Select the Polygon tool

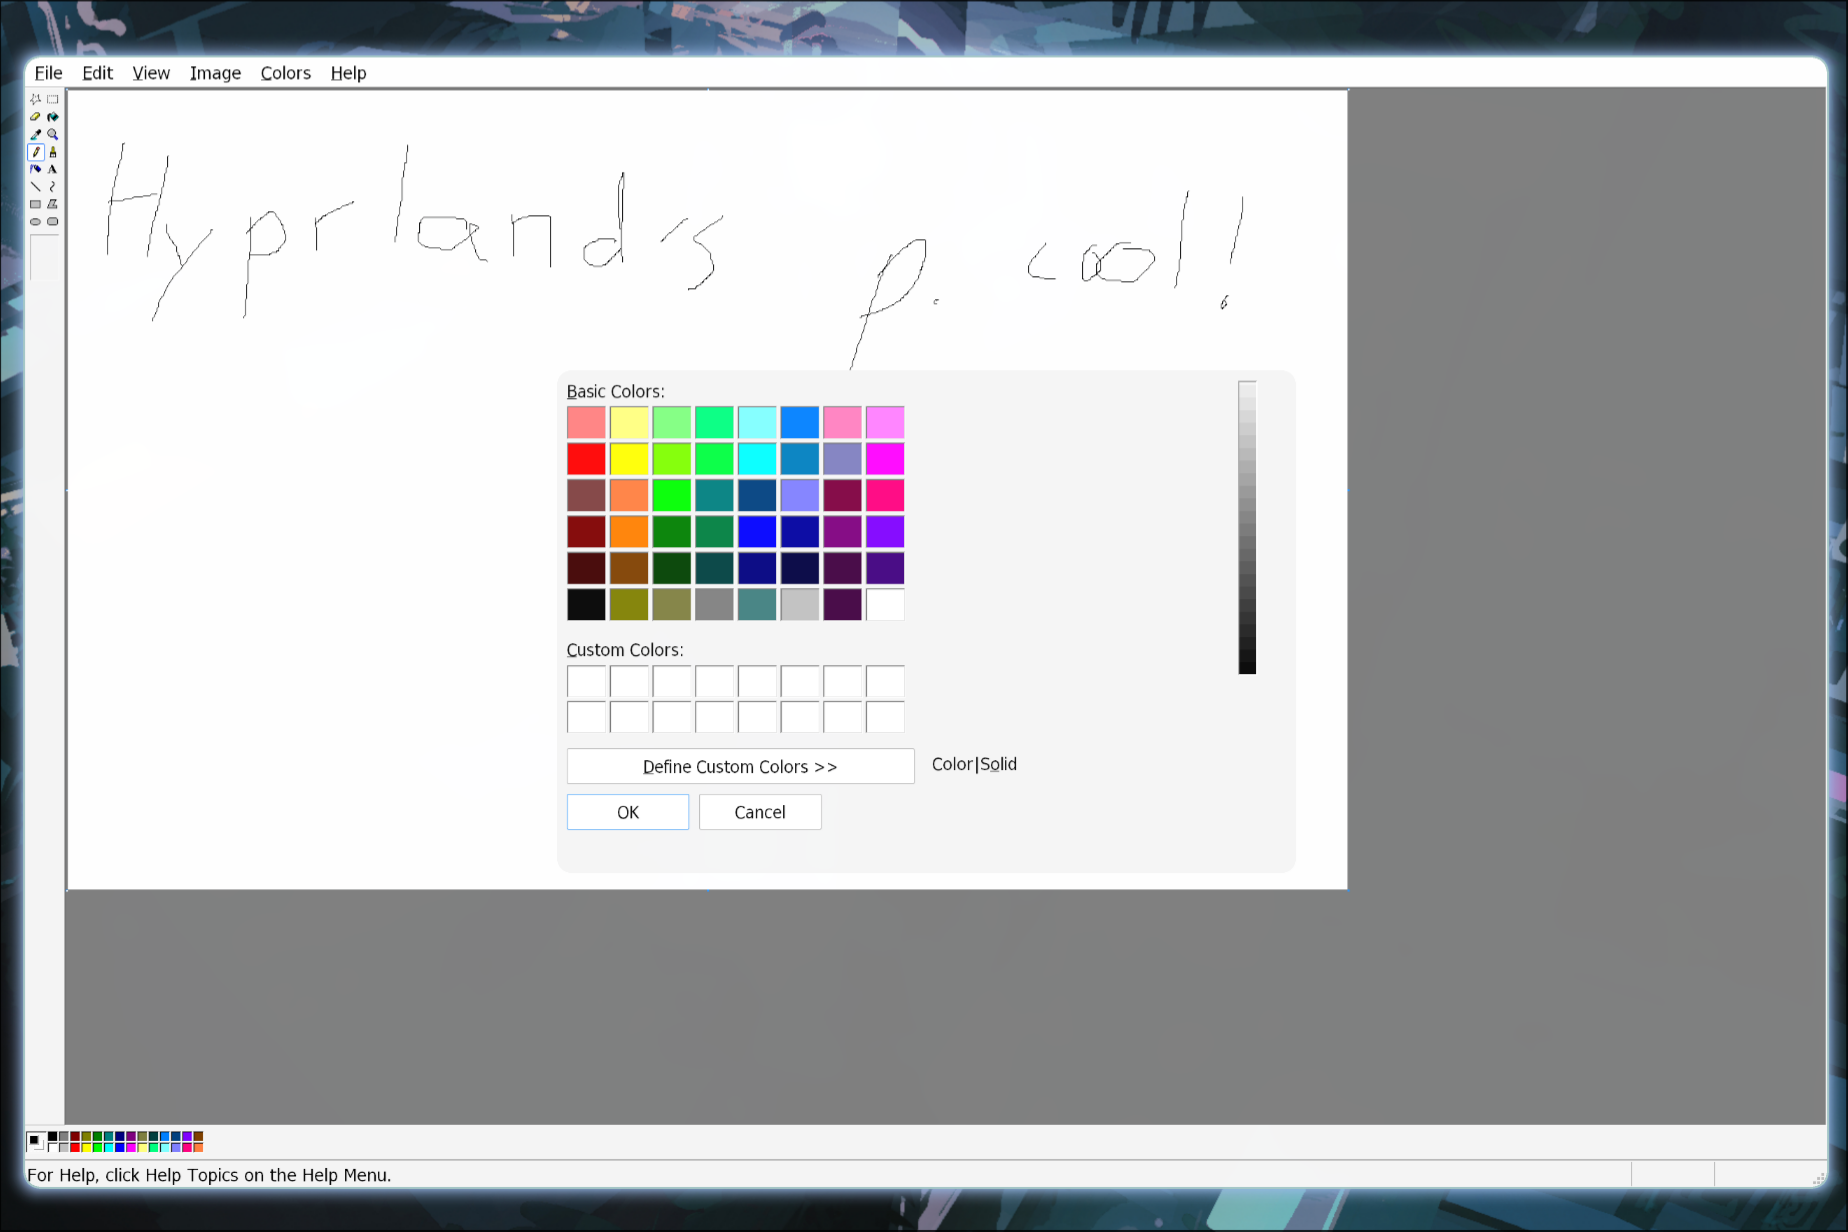click(x=53, y=203)
